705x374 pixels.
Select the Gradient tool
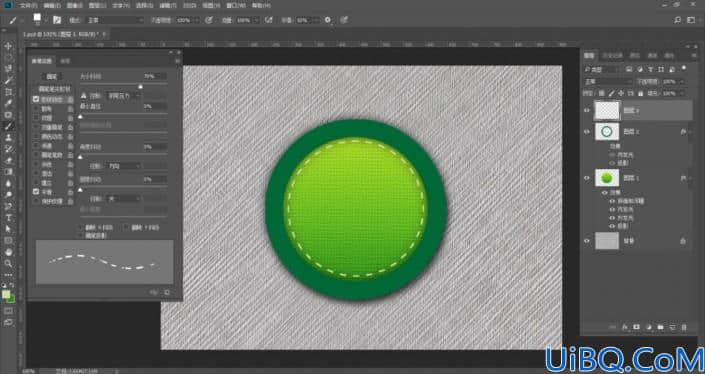click(x=8, y=172)
